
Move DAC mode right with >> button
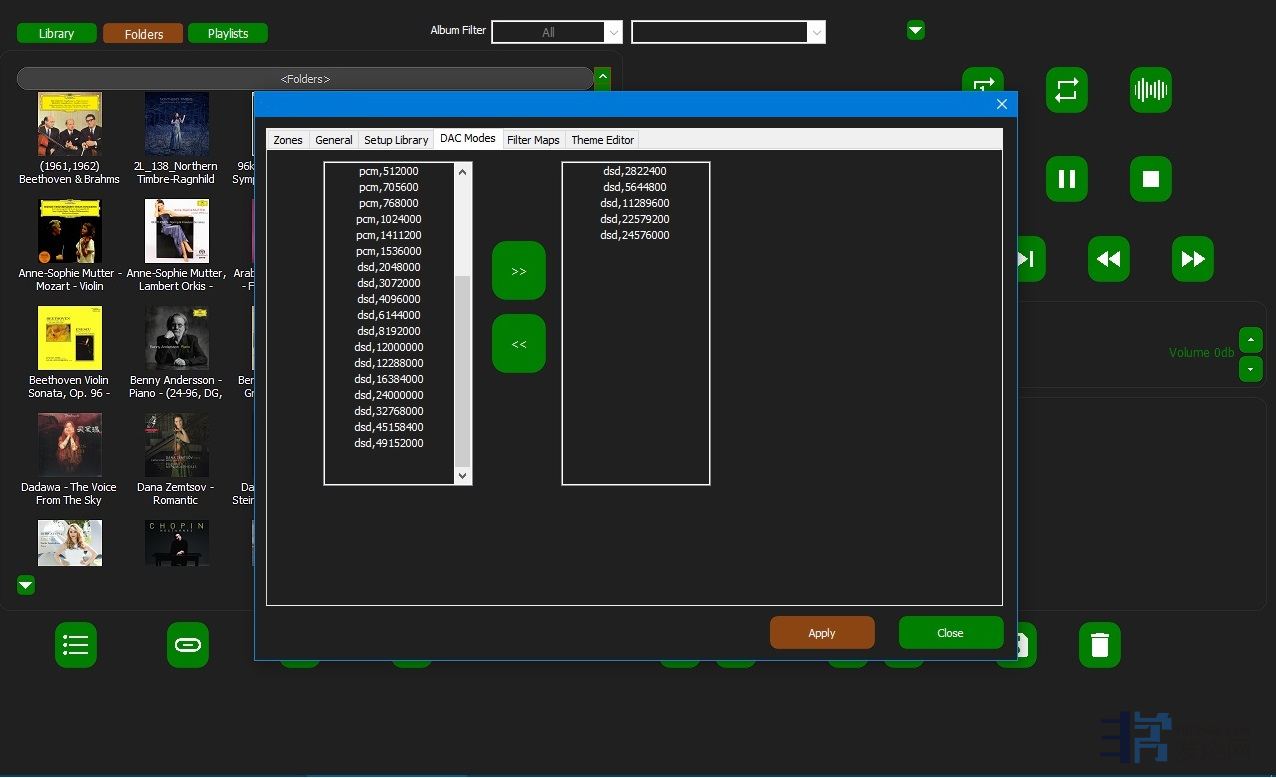pos(518,271)
